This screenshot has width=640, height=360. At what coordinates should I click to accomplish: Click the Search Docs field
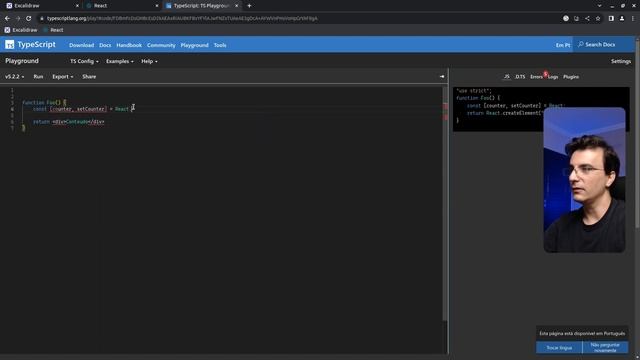pyautogui.click(x=603, y=44)
